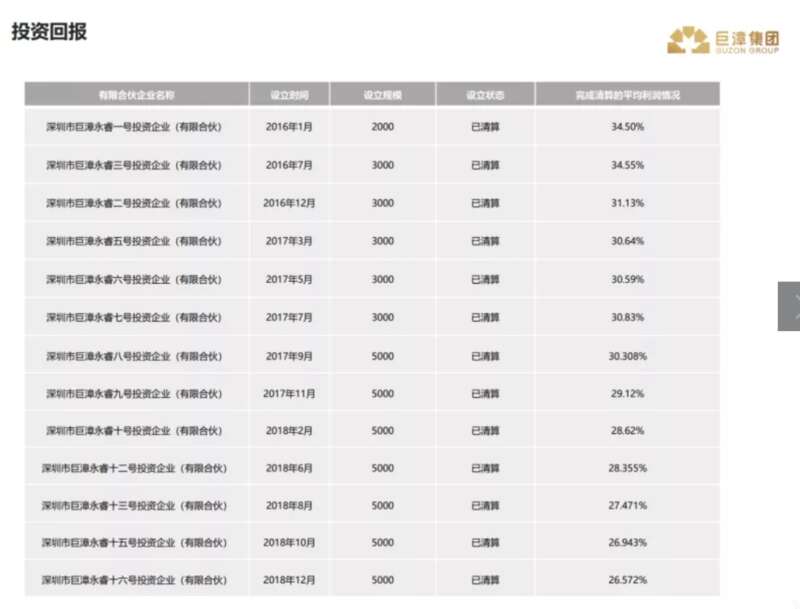
Task: Select the 完成清算的平均利润情况 column header
Action: (x=628, y=95)
